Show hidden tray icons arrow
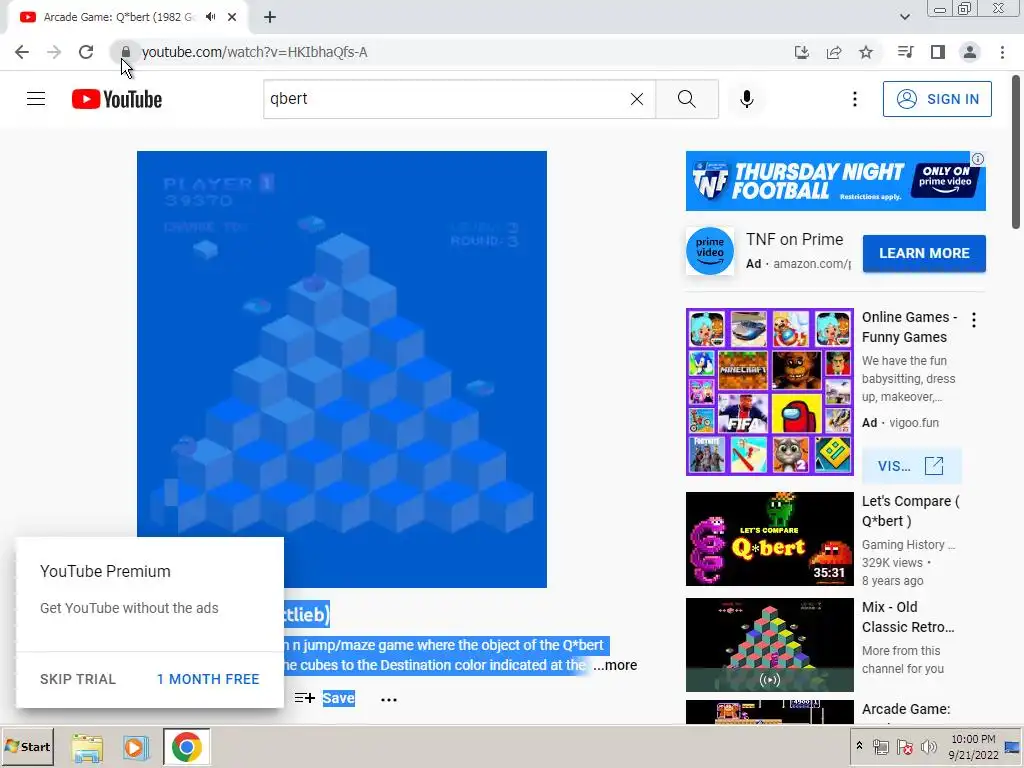The image size is (1024, 768). 859,746
